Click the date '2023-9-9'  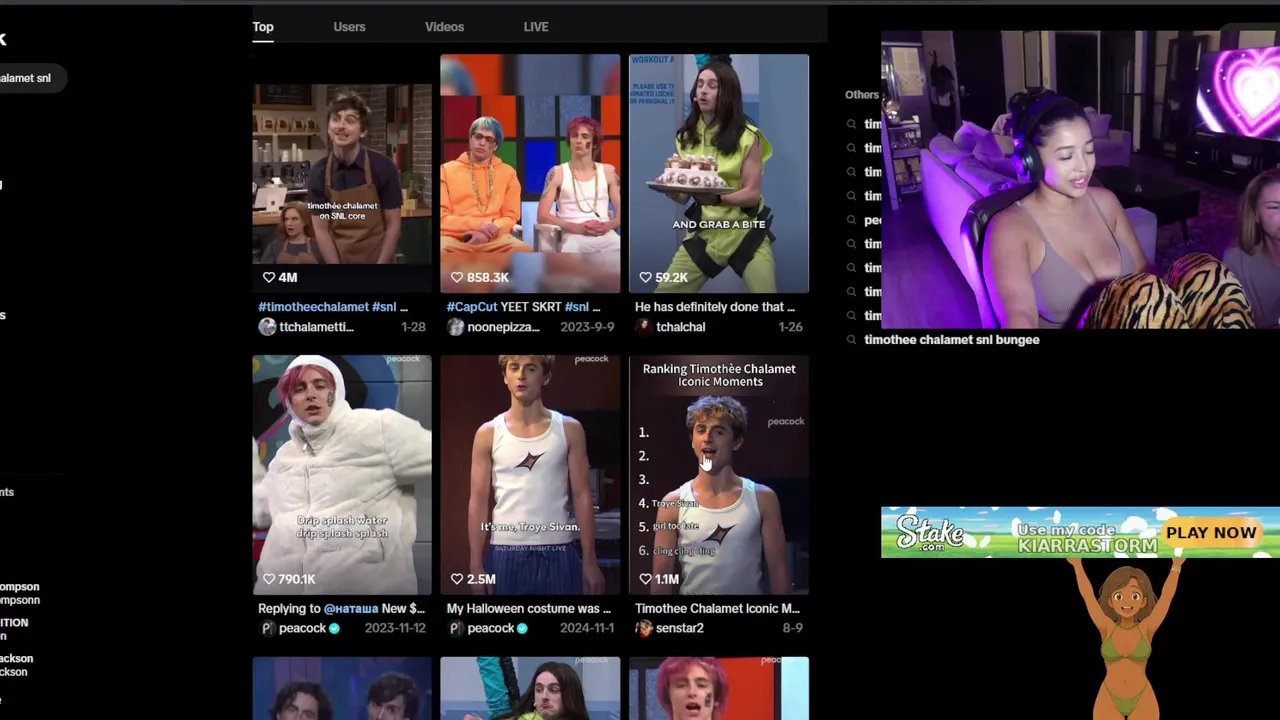[587, 327]
